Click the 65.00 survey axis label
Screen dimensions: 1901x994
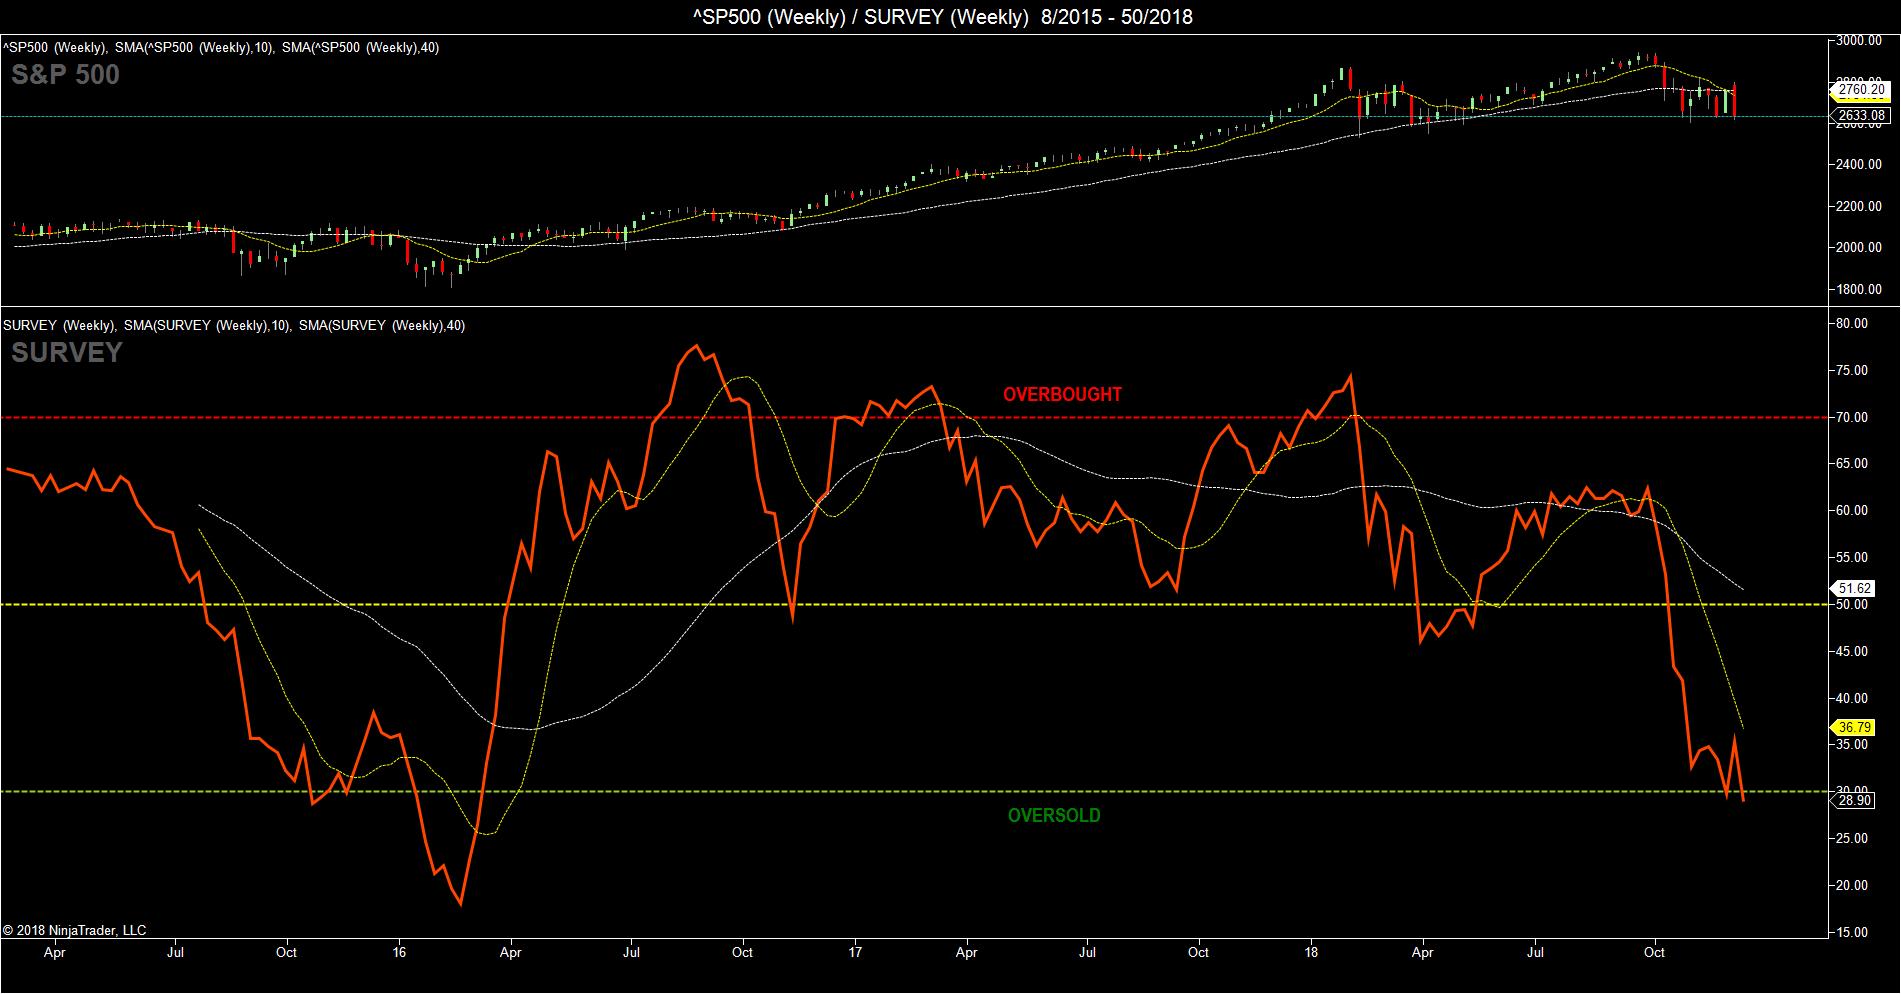tap(1852, 464)
